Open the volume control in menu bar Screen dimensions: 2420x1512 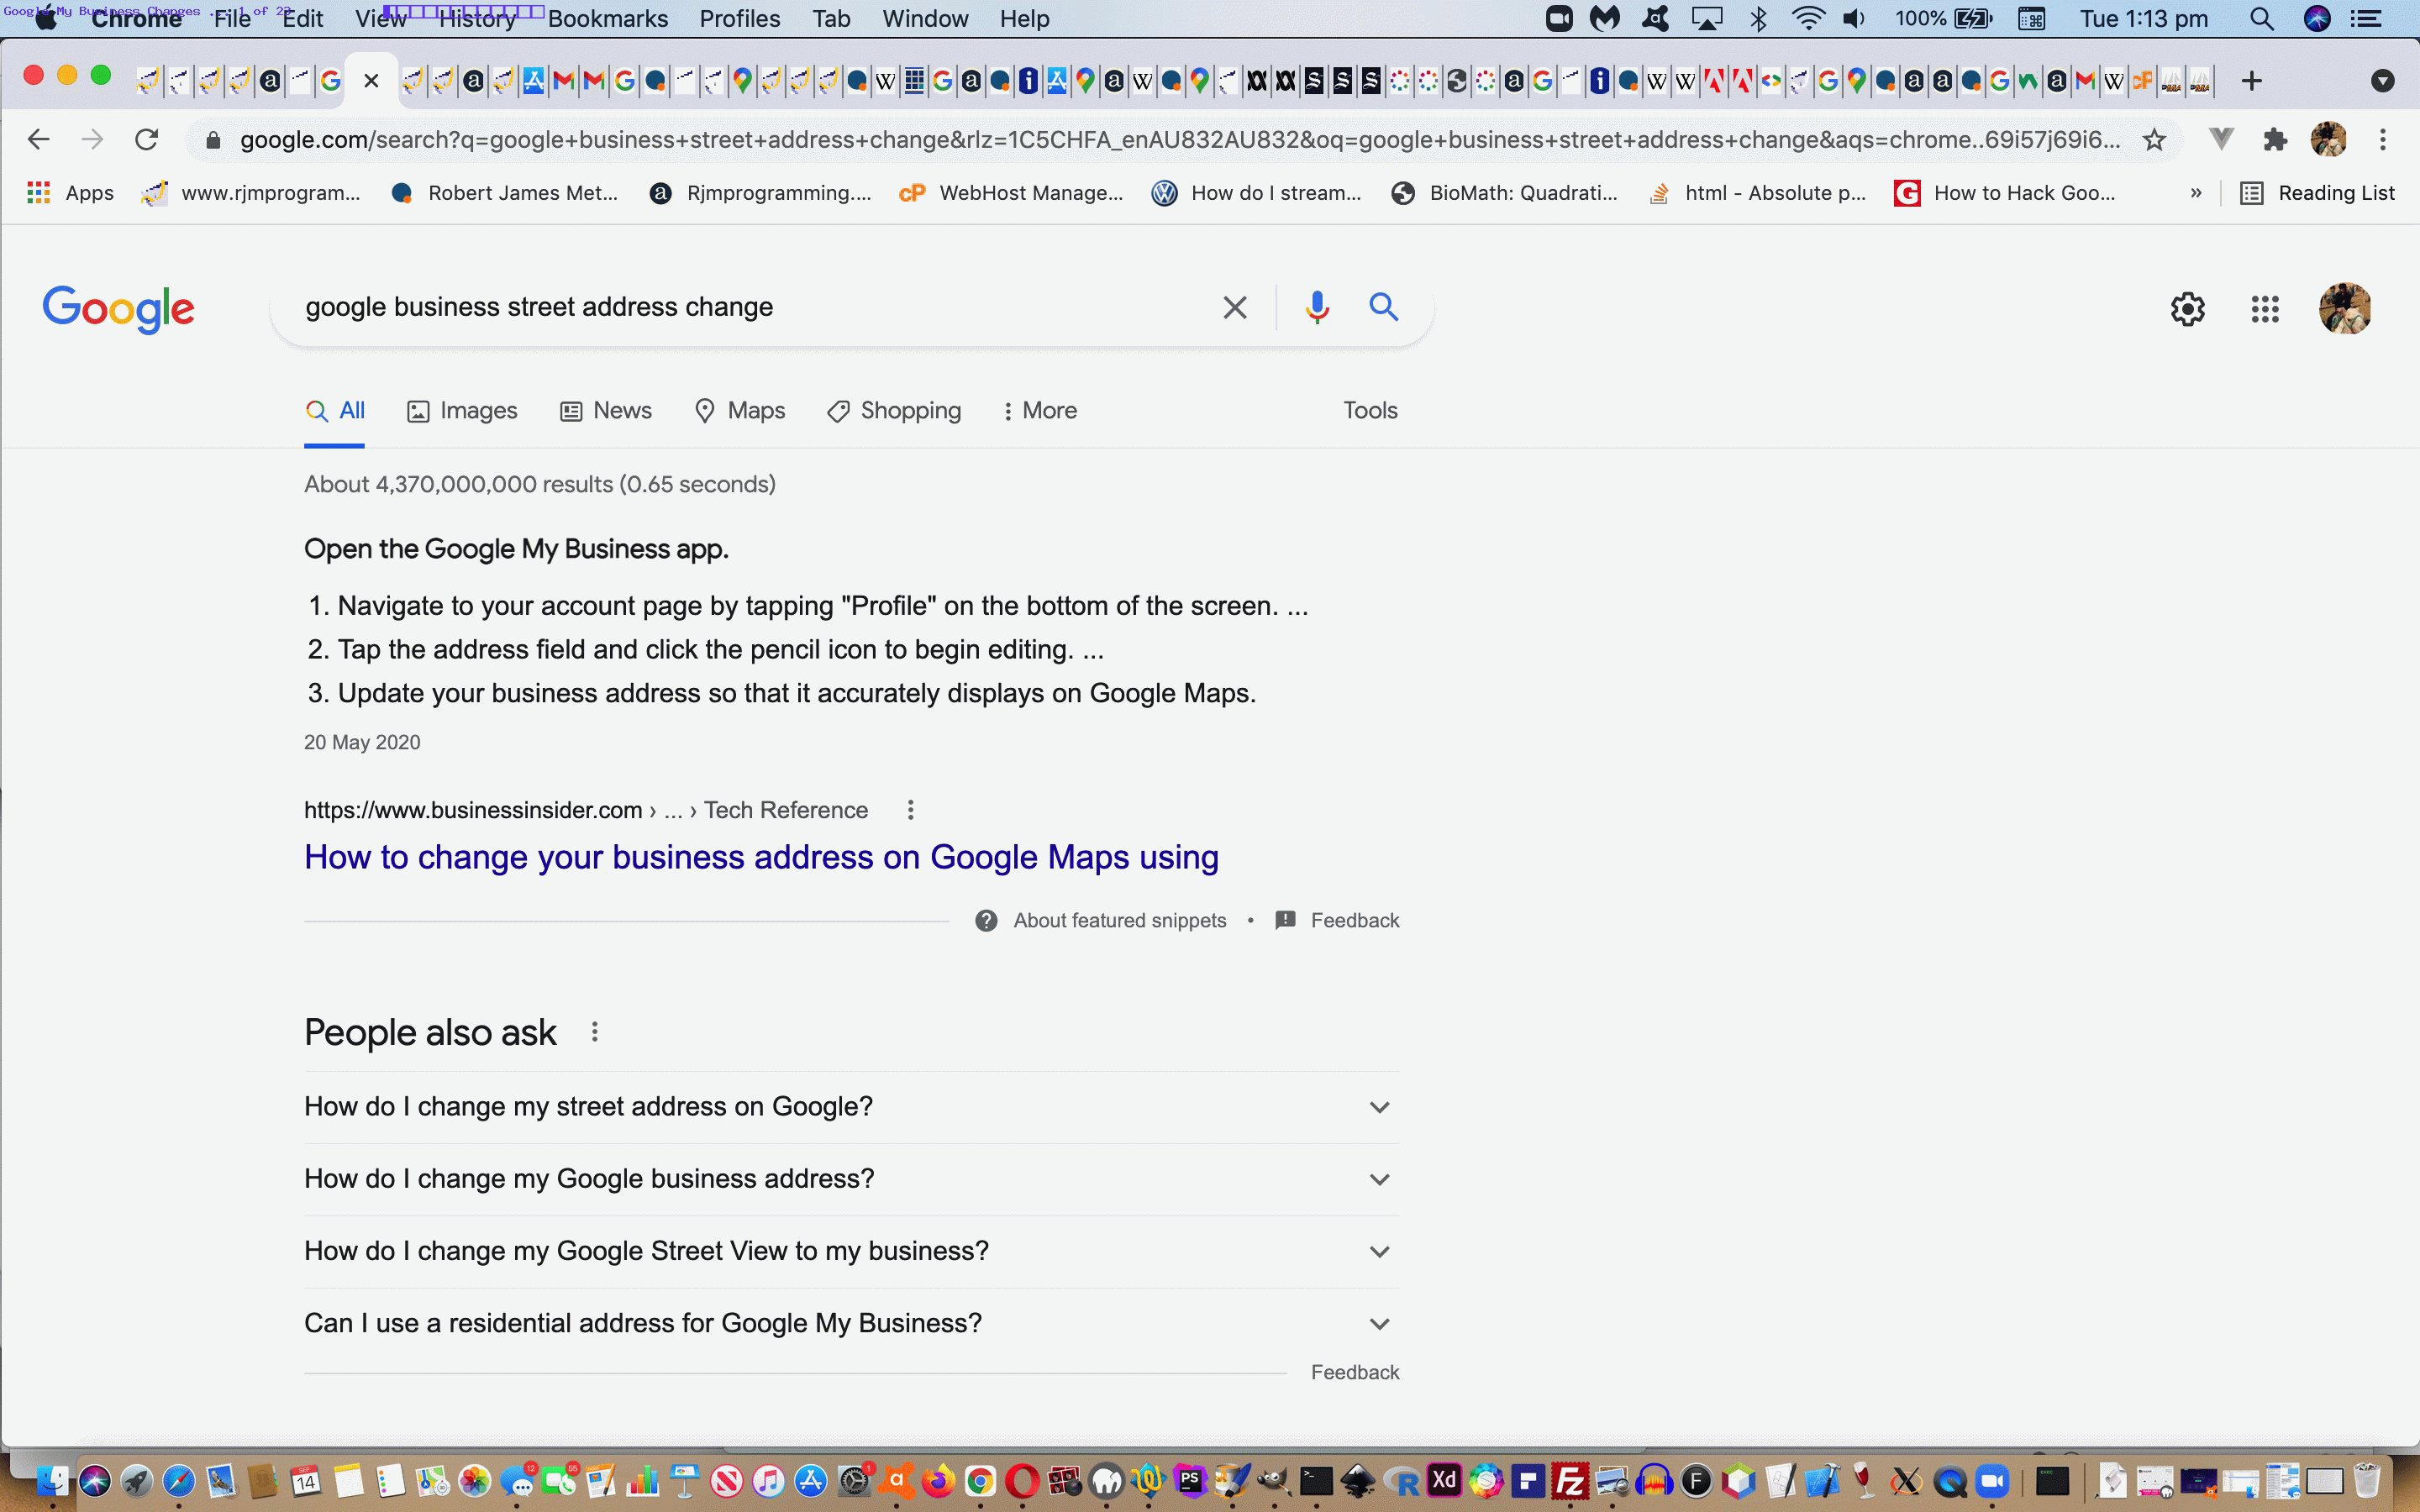click(x=1855, y=19)
